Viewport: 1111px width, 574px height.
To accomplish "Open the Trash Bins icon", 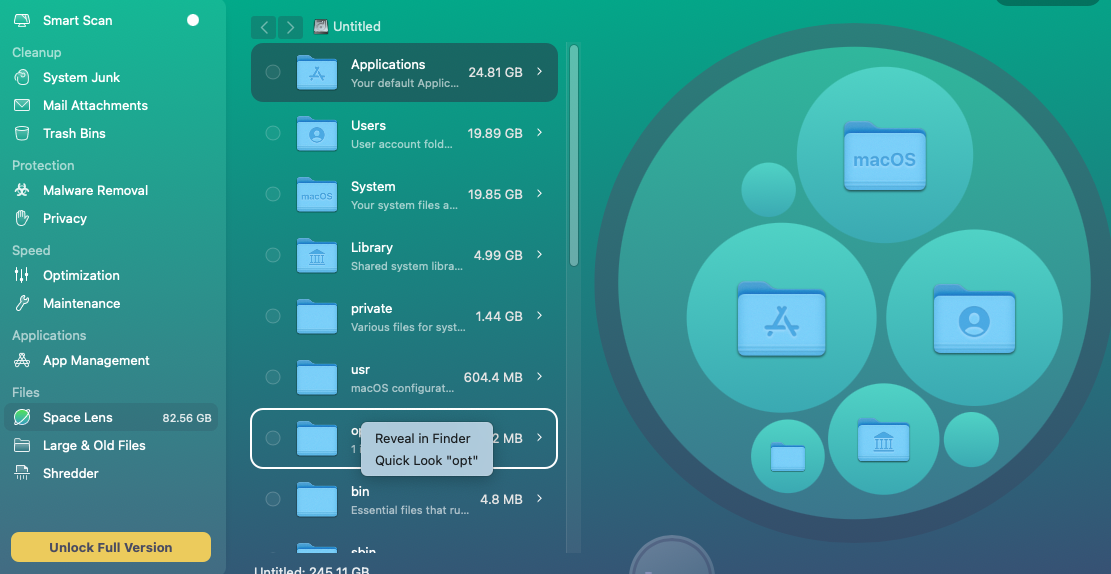I will point(22,133).
